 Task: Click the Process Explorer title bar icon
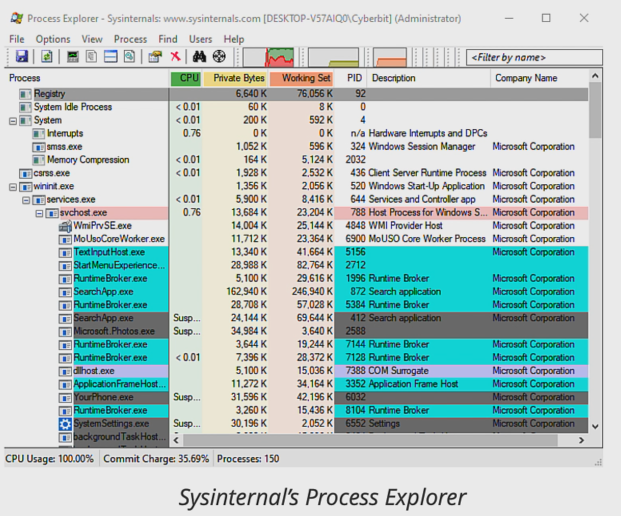17,18
